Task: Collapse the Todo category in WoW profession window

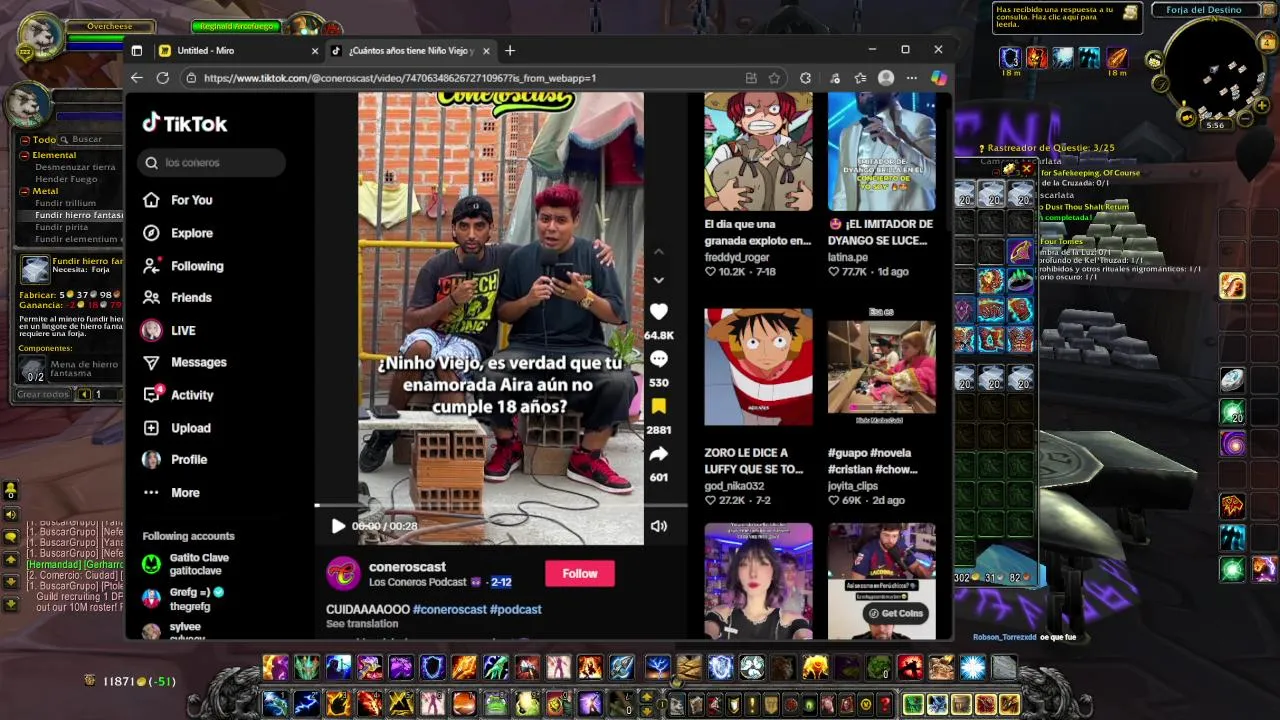Action: tap(25, 139)
